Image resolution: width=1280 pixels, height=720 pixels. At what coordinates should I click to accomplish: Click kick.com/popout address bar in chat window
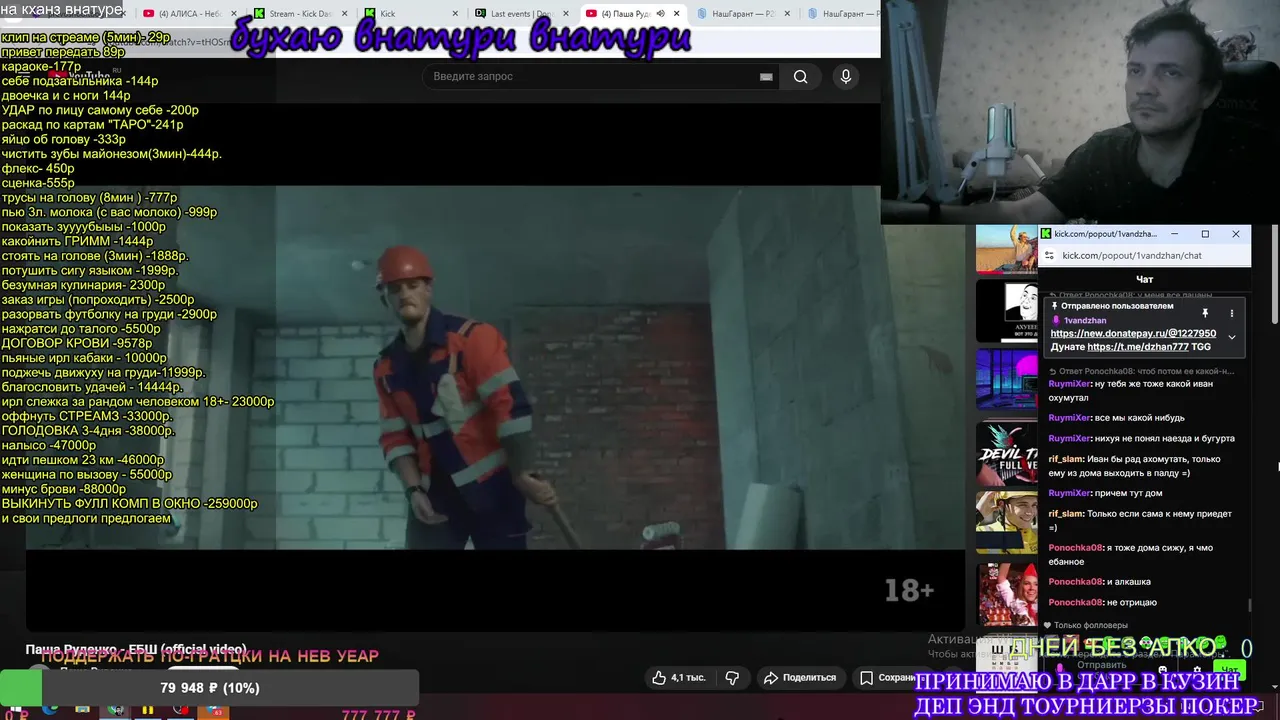[x=1132, y=255]
